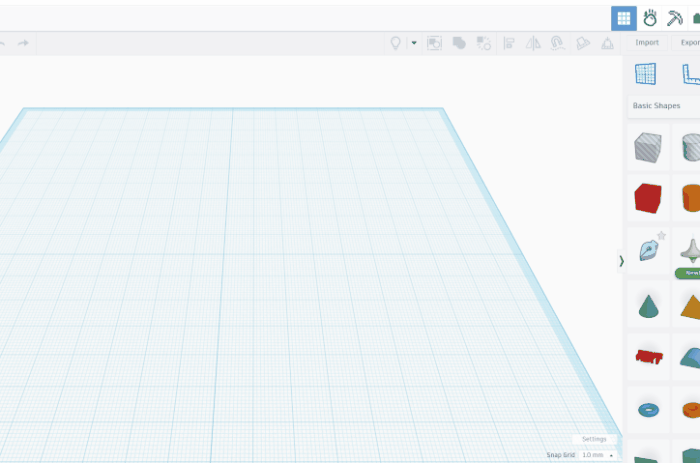
Task: Select the Align tool
Action: pos(508,43)
